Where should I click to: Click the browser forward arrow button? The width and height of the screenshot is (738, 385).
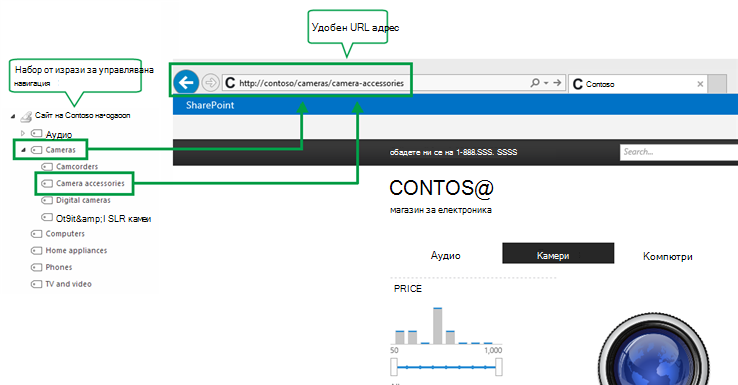pos(210,83)
